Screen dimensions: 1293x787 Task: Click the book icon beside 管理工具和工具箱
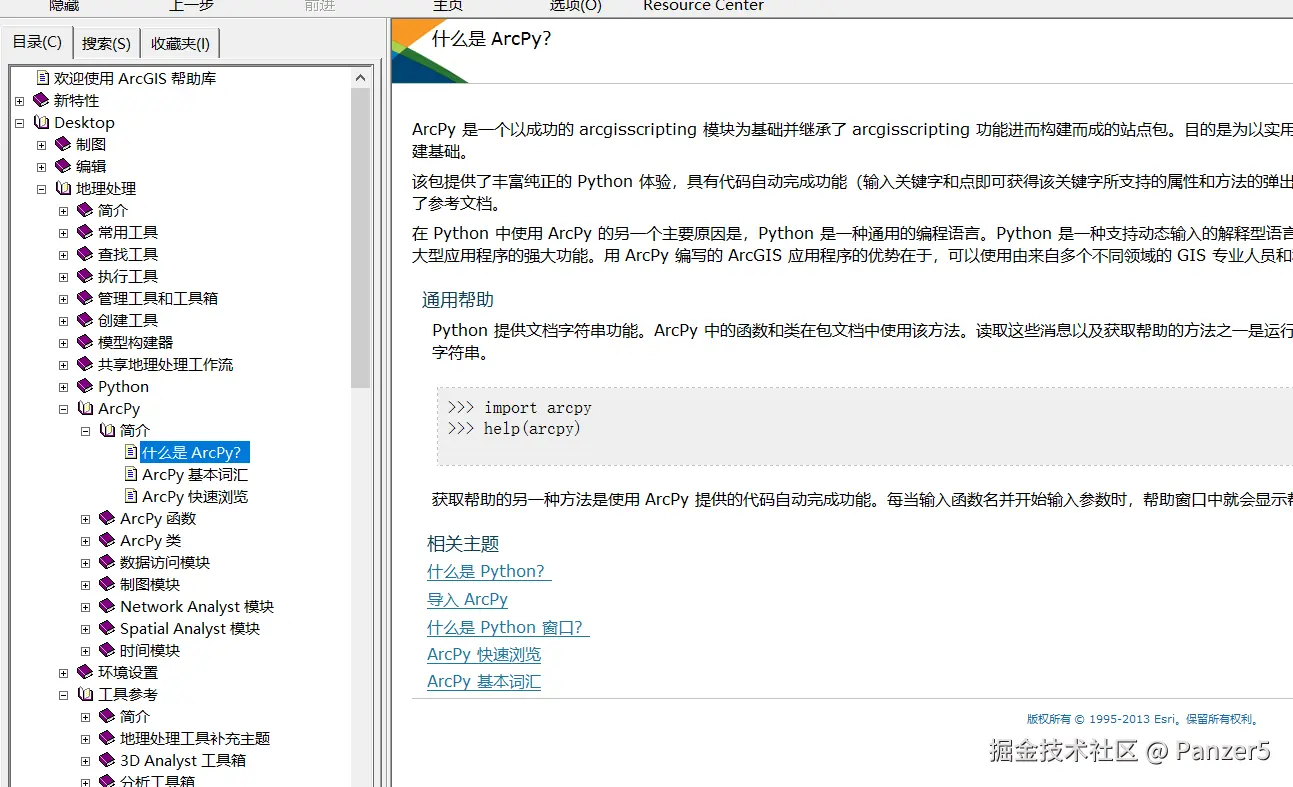[85, 298]
